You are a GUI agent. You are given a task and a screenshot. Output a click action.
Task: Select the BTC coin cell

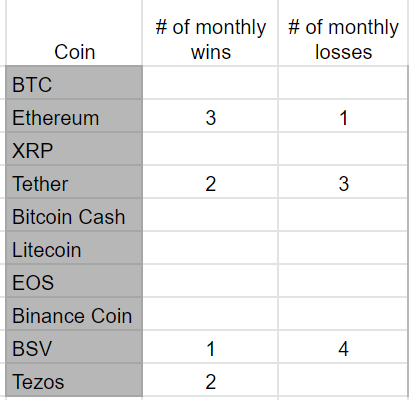74,83
